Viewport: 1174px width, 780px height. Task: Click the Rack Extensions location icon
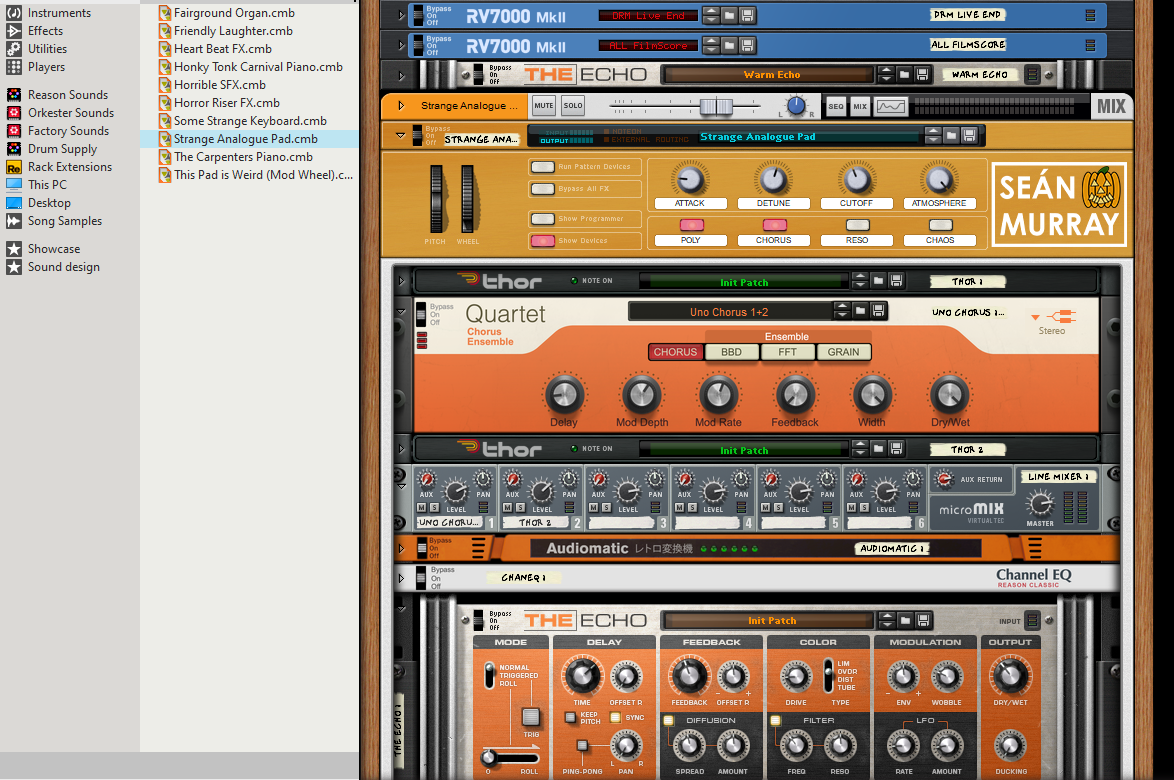pos(14,167)
